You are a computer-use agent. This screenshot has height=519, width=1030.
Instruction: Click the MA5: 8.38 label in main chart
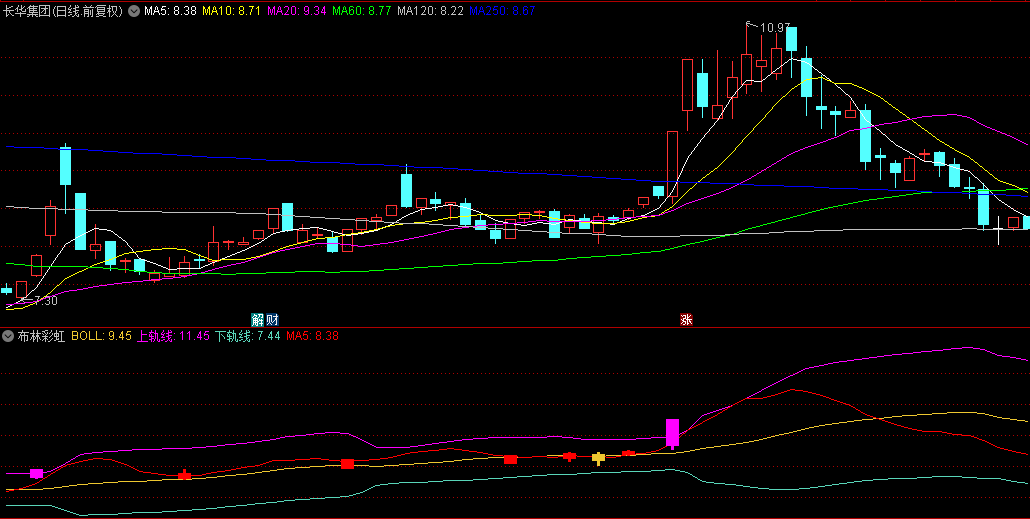click(x=170, y=11)
